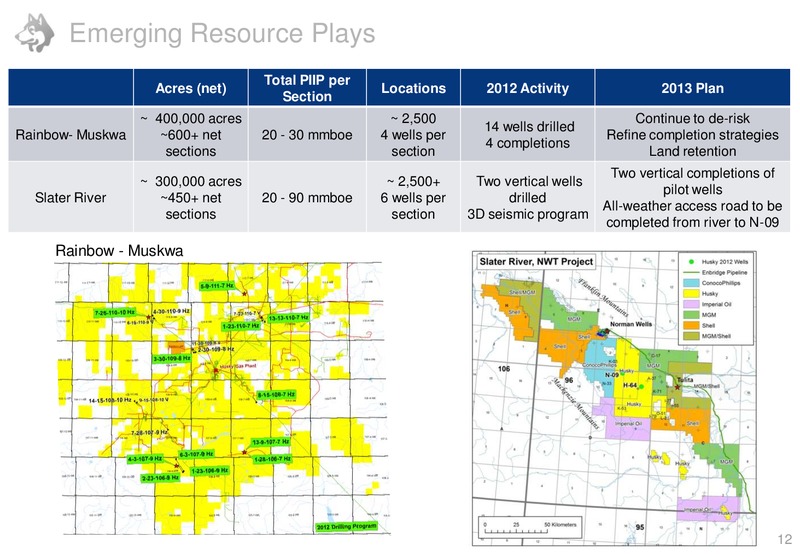The width and height of the screenshot is (800, 556).
Task: Click the 'N-09' well label on Slater map
Action: point(612,375)
